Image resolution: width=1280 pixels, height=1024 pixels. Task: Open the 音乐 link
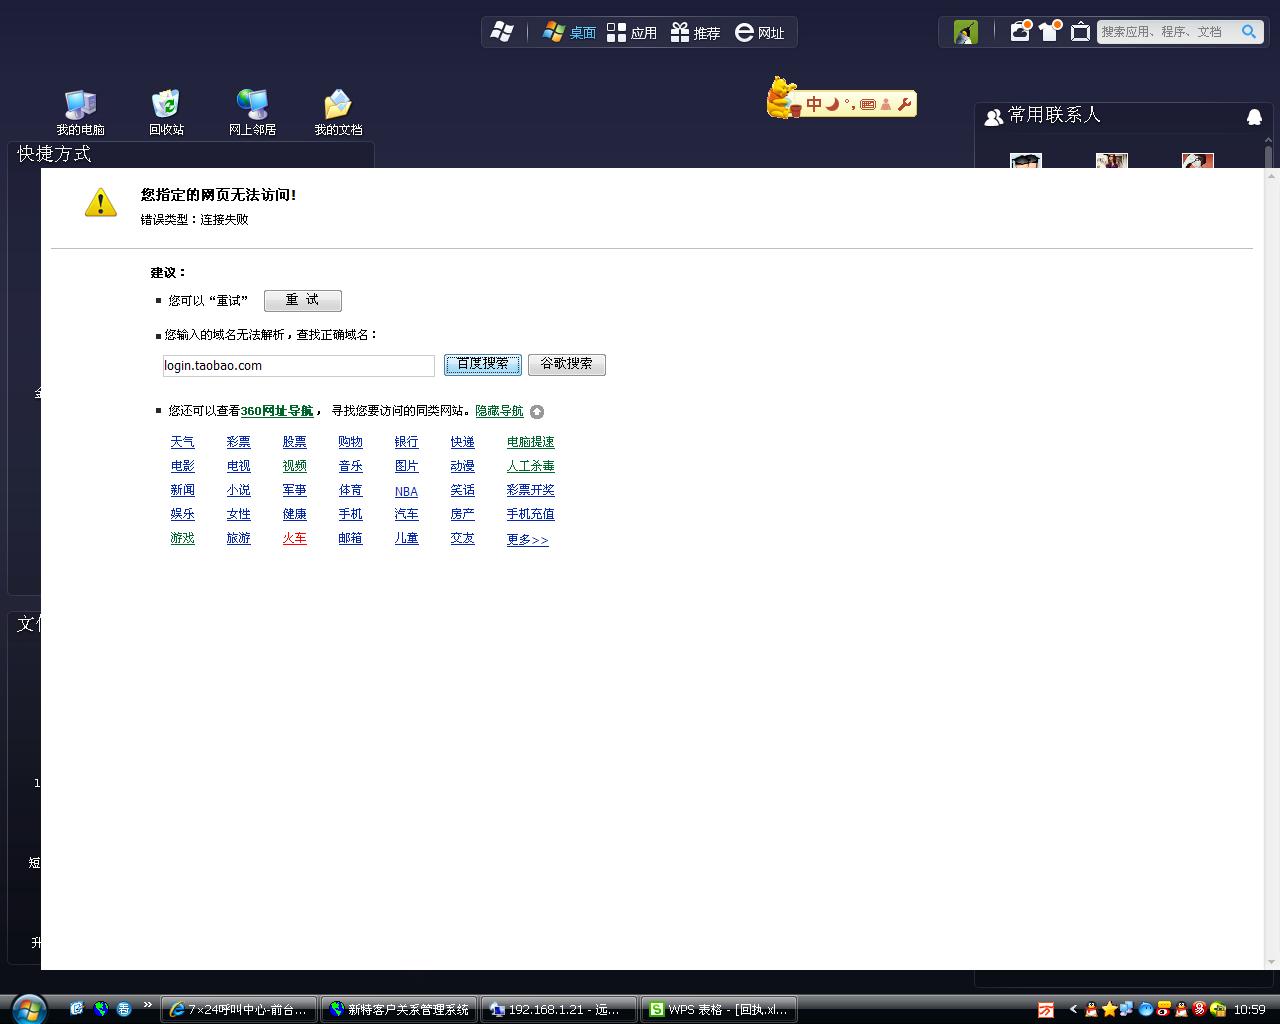[351, 466]
